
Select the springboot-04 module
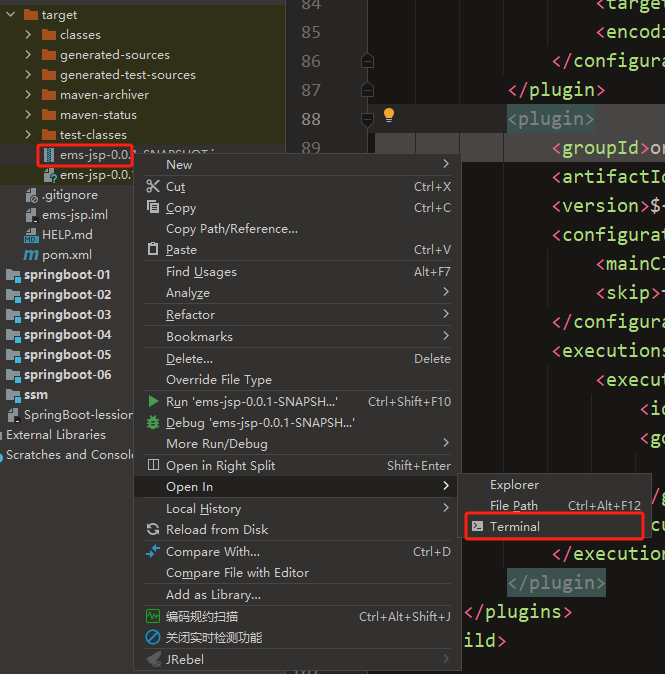(x=67, y=335)
